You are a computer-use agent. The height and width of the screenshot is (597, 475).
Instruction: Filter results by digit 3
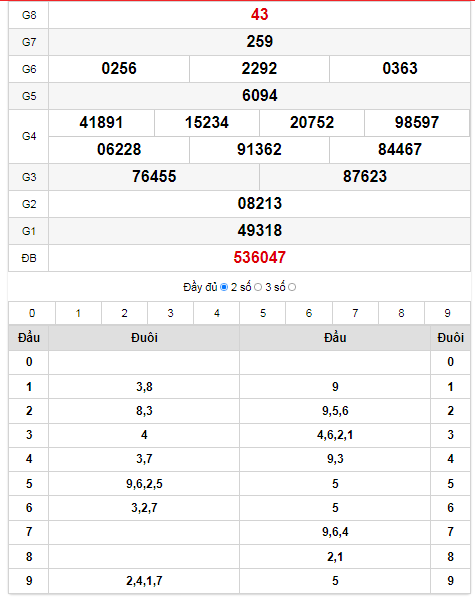(x=171, y=313)
